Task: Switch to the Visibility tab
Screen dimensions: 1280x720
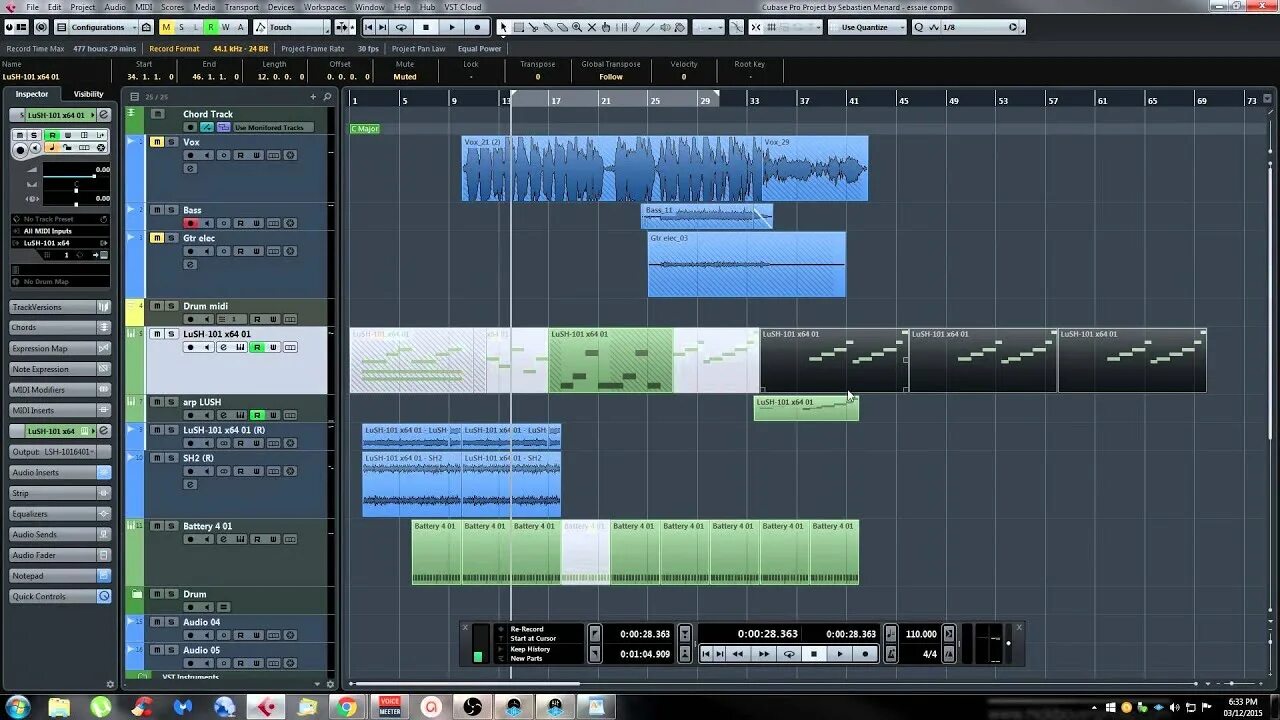Action: point(88,94)
